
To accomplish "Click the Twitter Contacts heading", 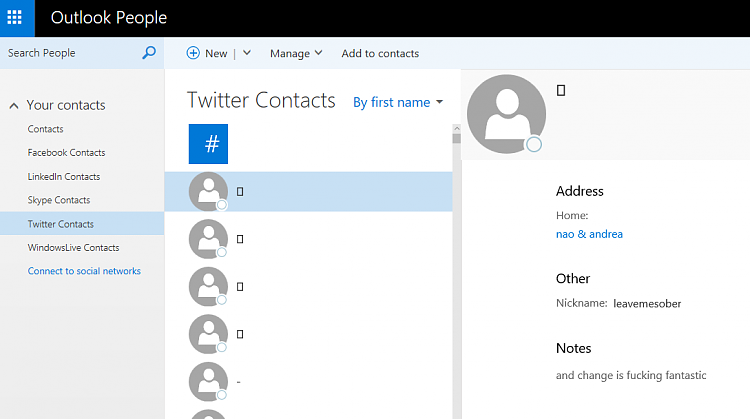I will [261, 100].
